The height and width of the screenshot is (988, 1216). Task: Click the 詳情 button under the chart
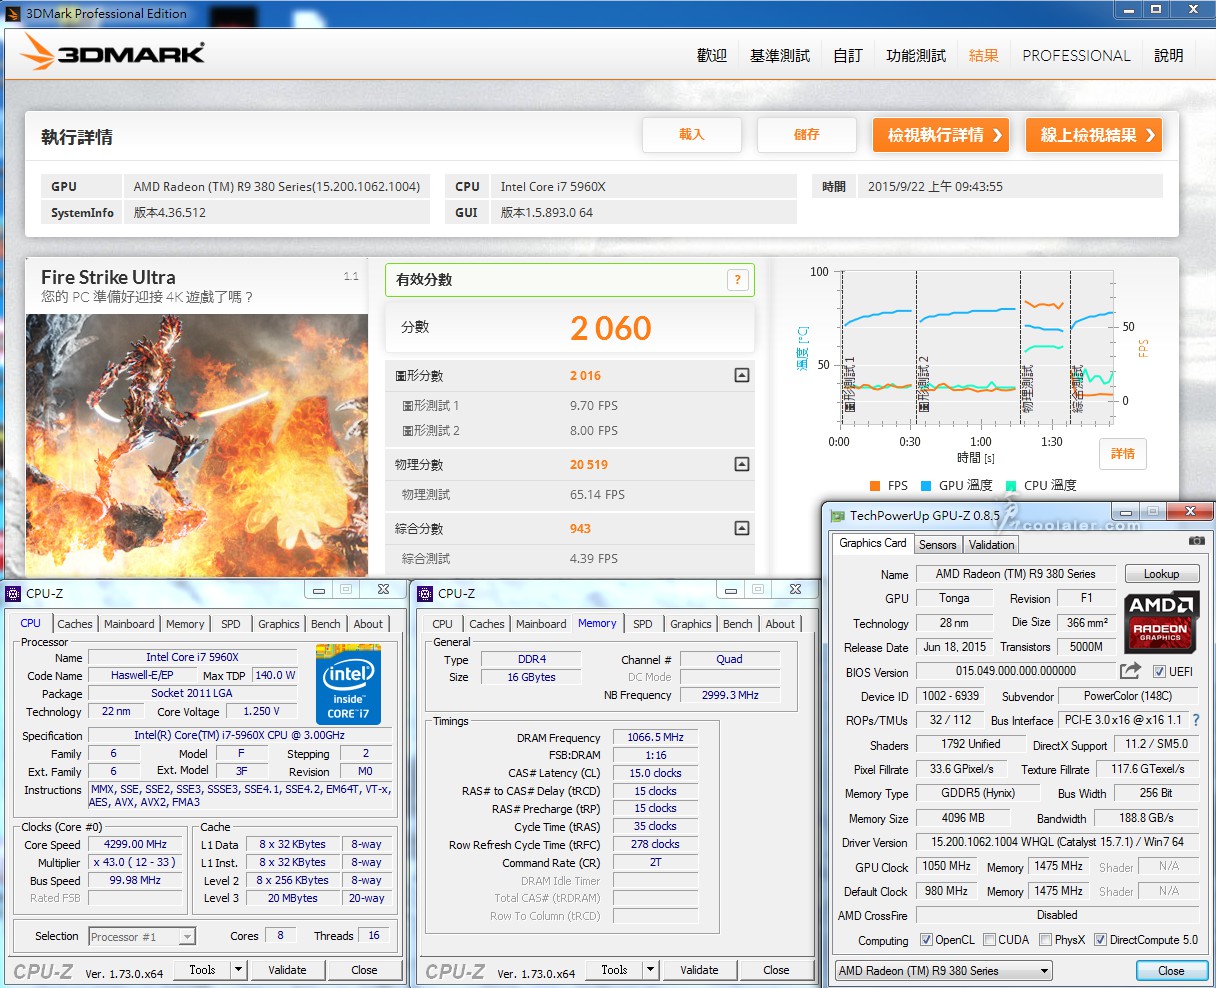tap(1123, 454)
